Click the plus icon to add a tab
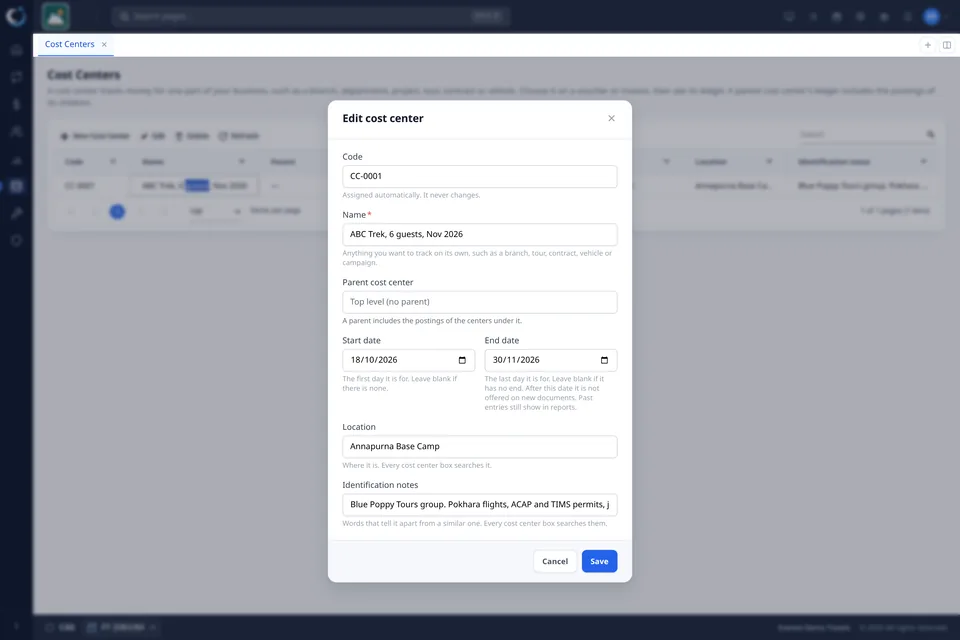Screen dimensions: 960x640 pyautogui.click(x=928, y=45)
